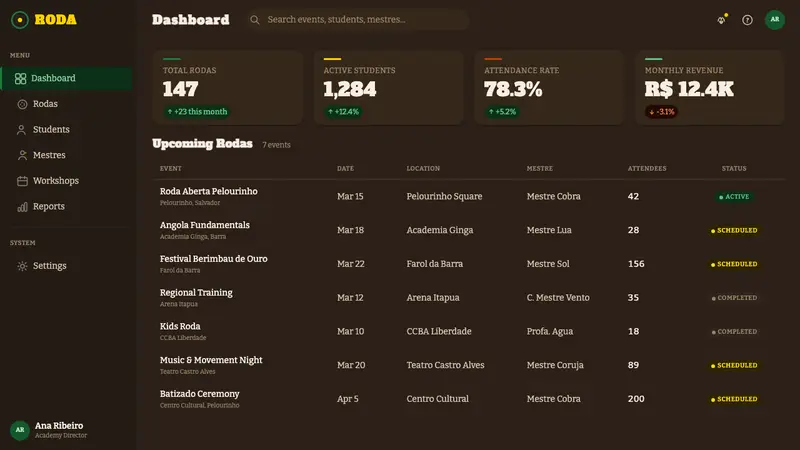This screenshot has height=450, width=800.
Task: Click the Reports bar chart icon
Action: (22, 207)
